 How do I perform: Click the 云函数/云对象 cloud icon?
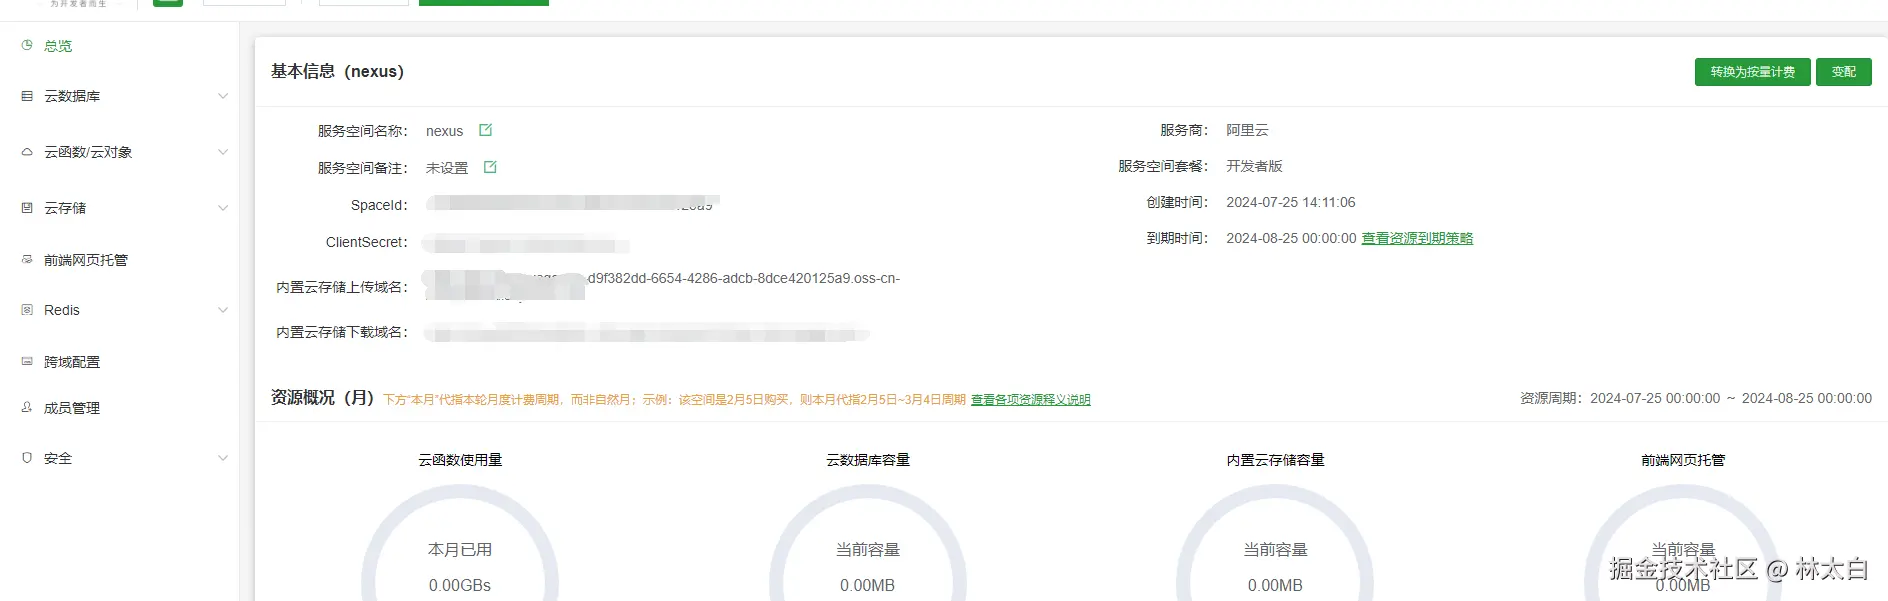27,152
